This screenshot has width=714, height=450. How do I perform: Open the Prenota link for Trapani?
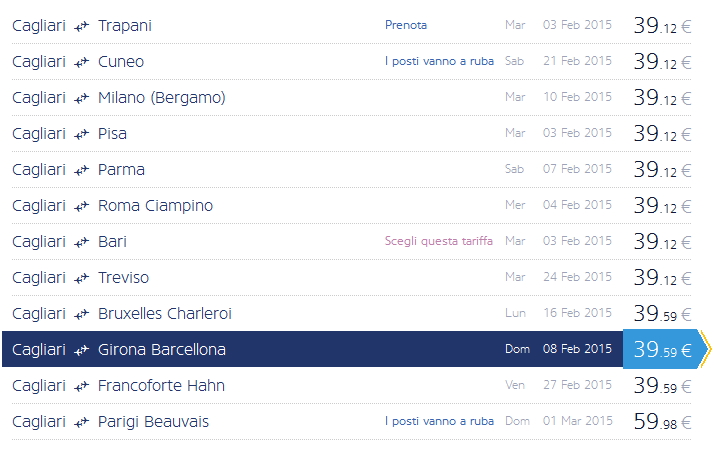point(405,25)
